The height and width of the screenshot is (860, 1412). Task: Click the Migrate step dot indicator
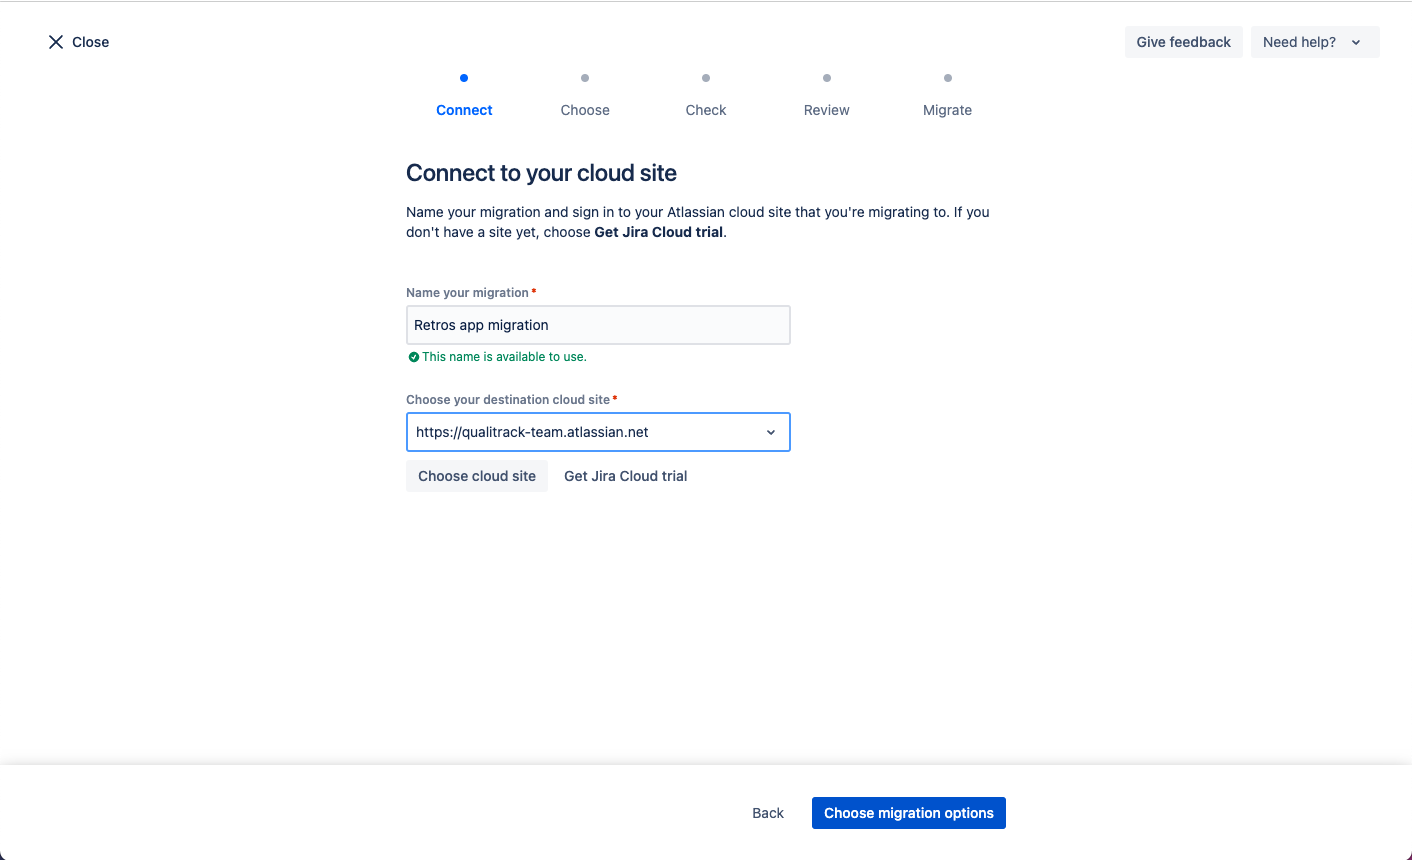(x=948, y=78)
